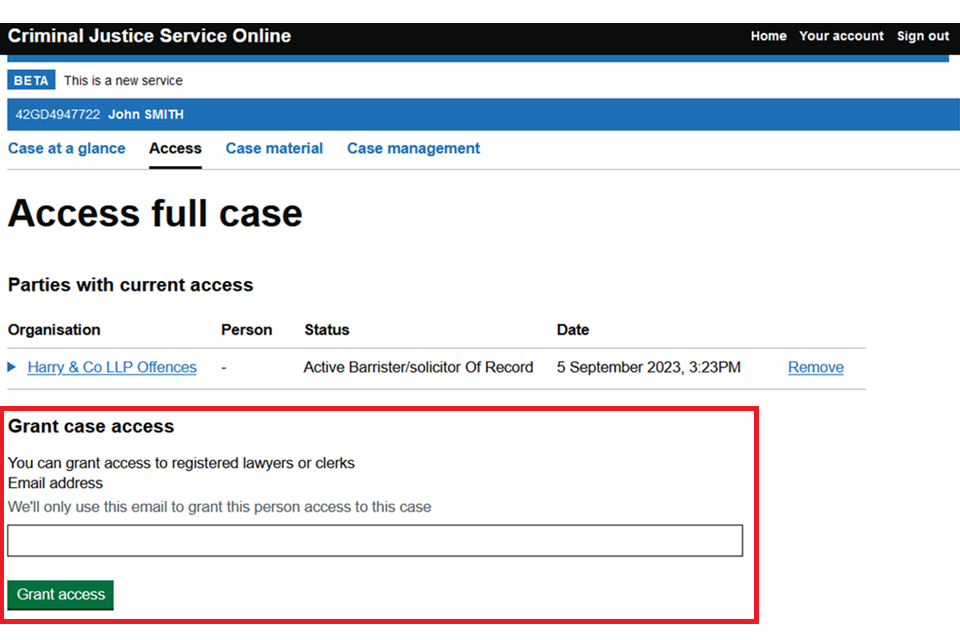Select the Access tab
The image size is (960, 640).
pyautogui.click(x=175, y=148)
